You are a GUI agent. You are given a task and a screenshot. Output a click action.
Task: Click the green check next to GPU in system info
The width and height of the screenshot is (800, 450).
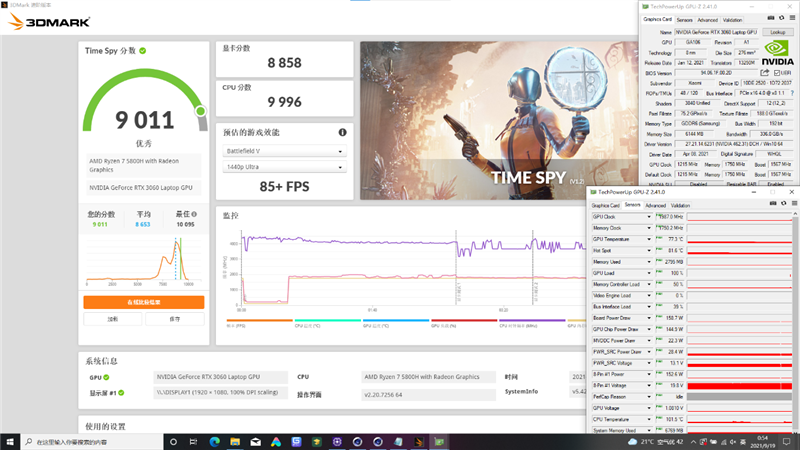(106, 378)
